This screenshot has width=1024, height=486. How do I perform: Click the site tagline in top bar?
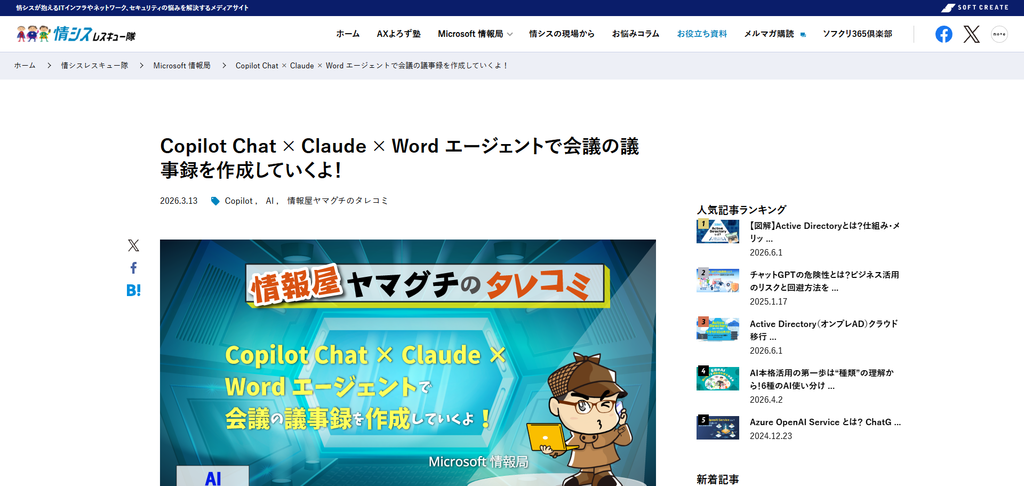point(132,8)
